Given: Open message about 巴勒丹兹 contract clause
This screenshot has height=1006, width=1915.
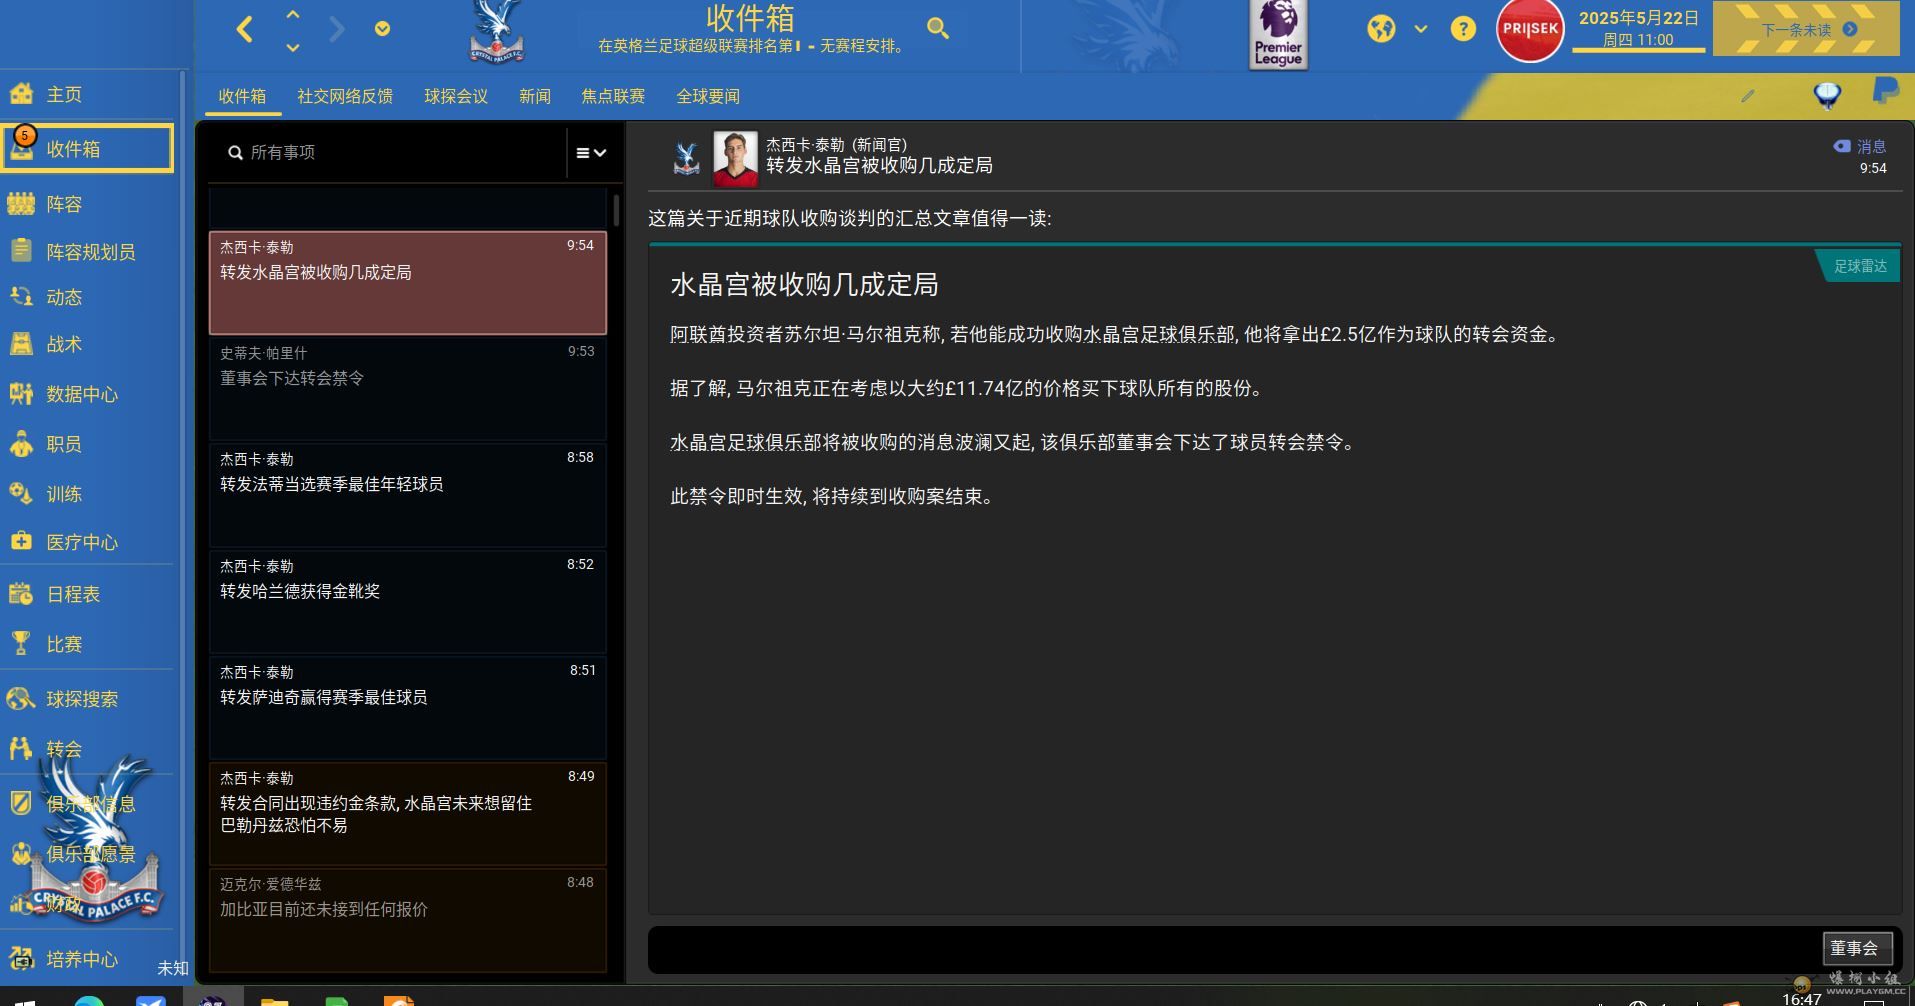Looking at the screenshot, I should [x=408, y=814].
